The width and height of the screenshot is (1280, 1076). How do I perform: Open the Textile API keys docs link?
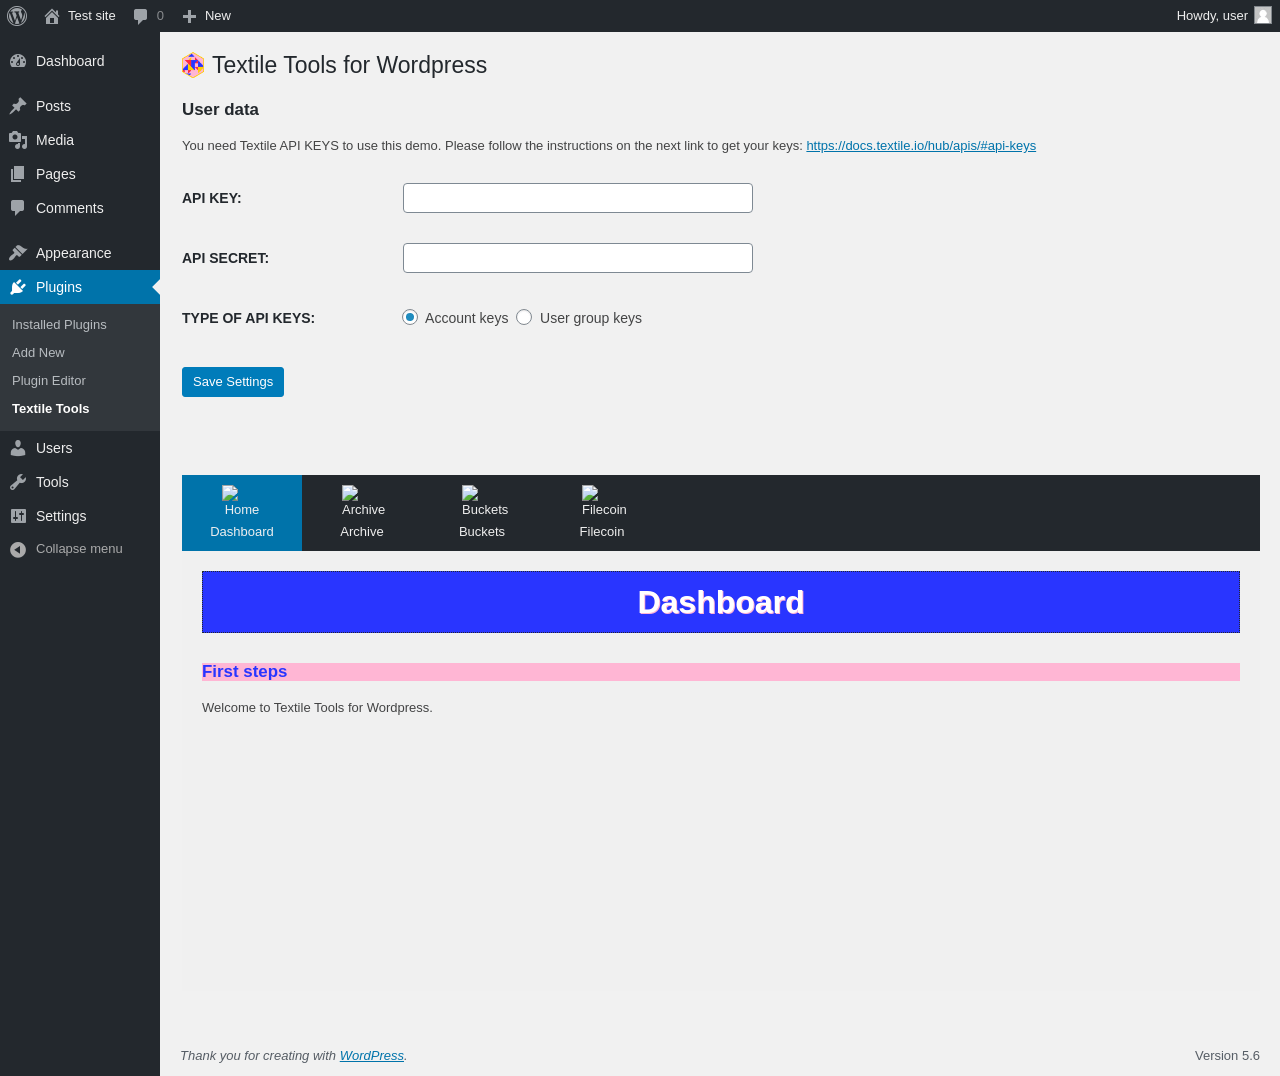(x=921, y=146)
